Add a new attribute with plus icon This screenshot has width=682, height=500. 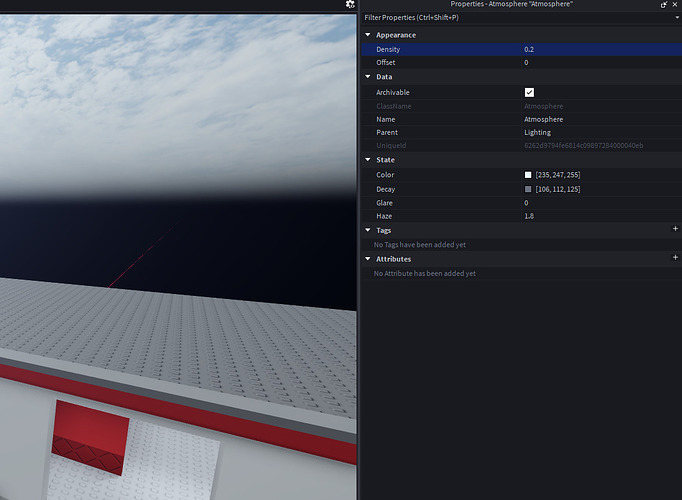pyautogui.click(x=675, y=257)
